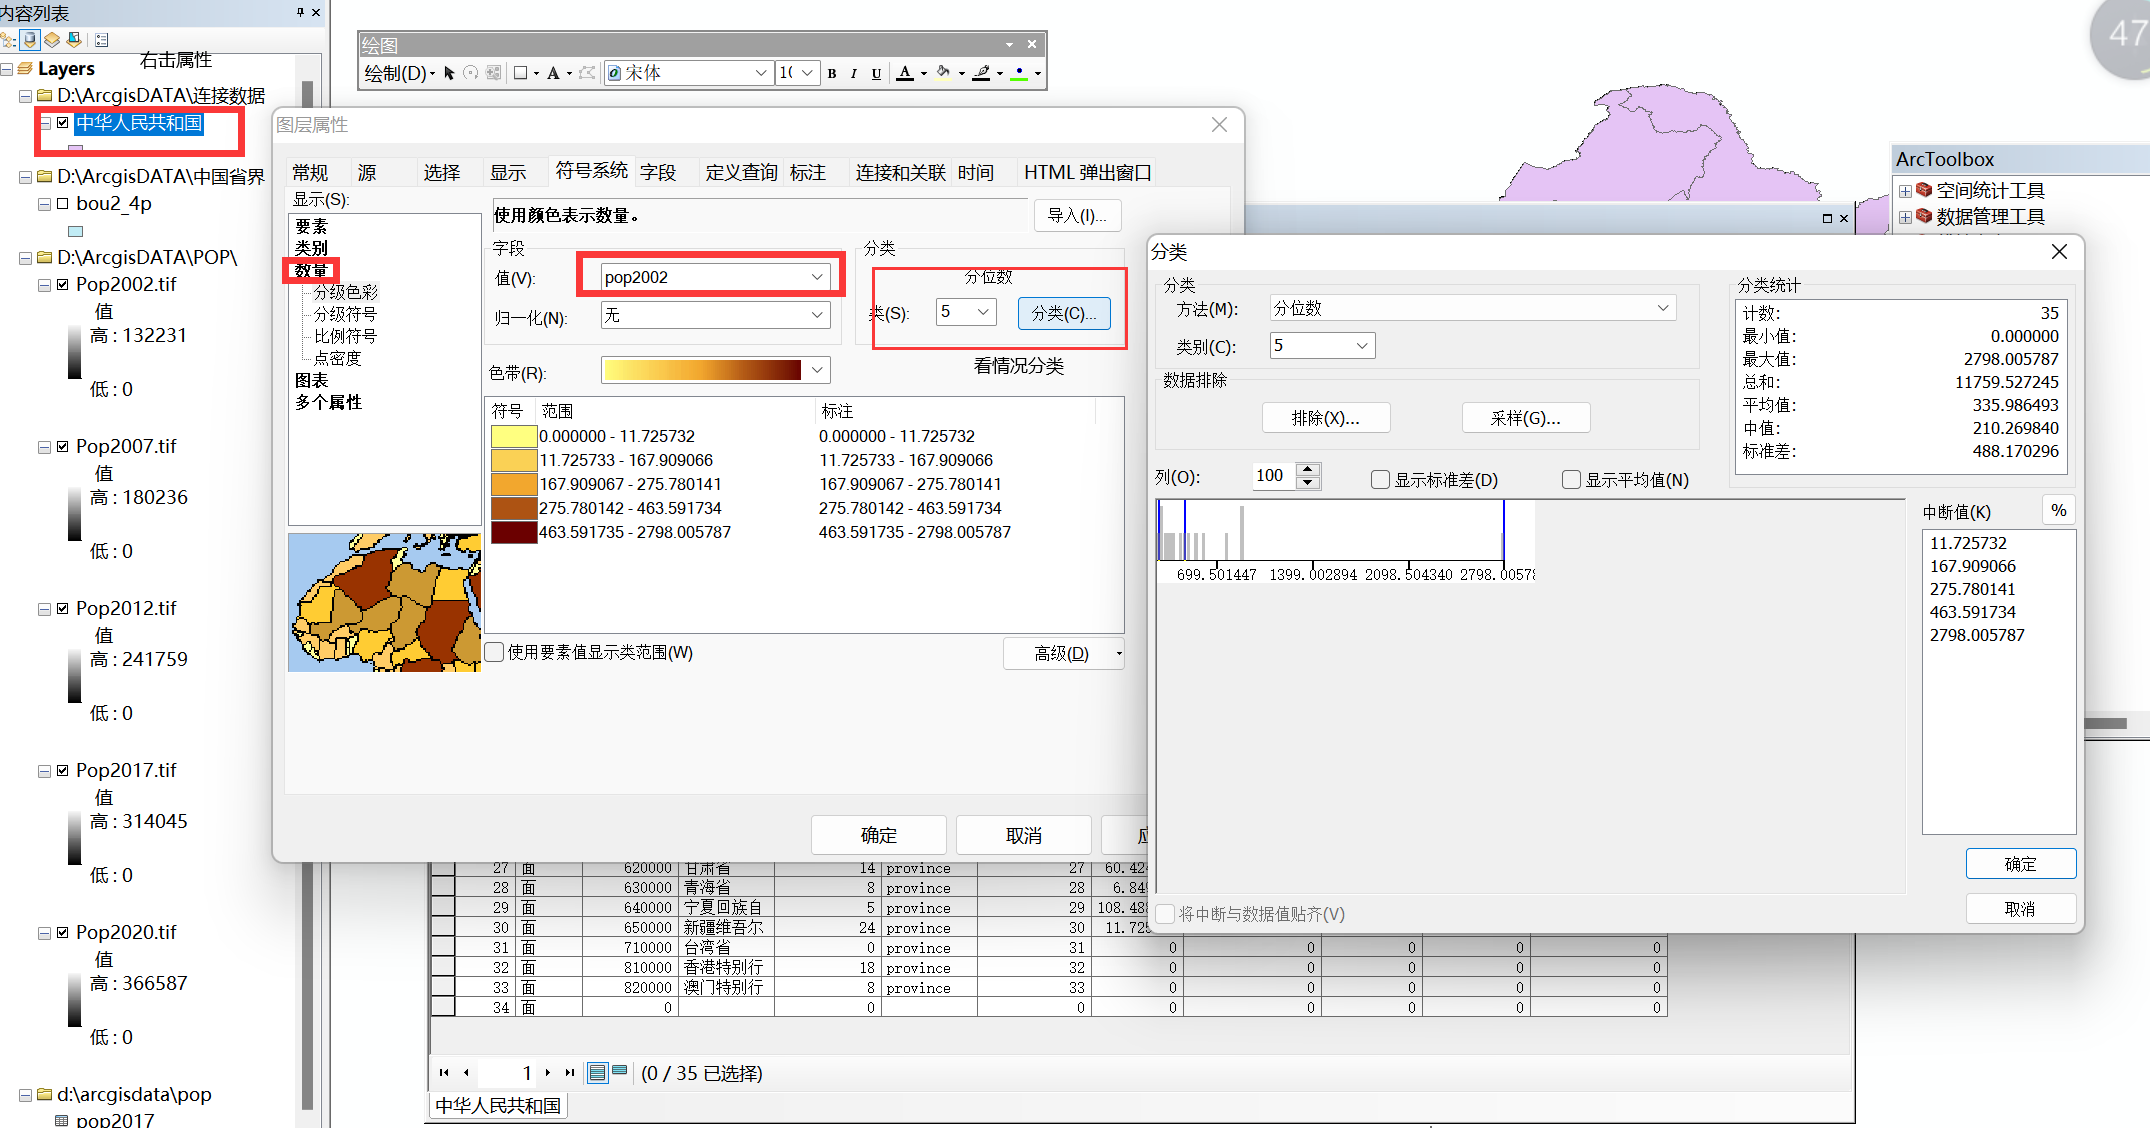
Task: Select the 分位数 method dropdown
Action: (1469, 309)
